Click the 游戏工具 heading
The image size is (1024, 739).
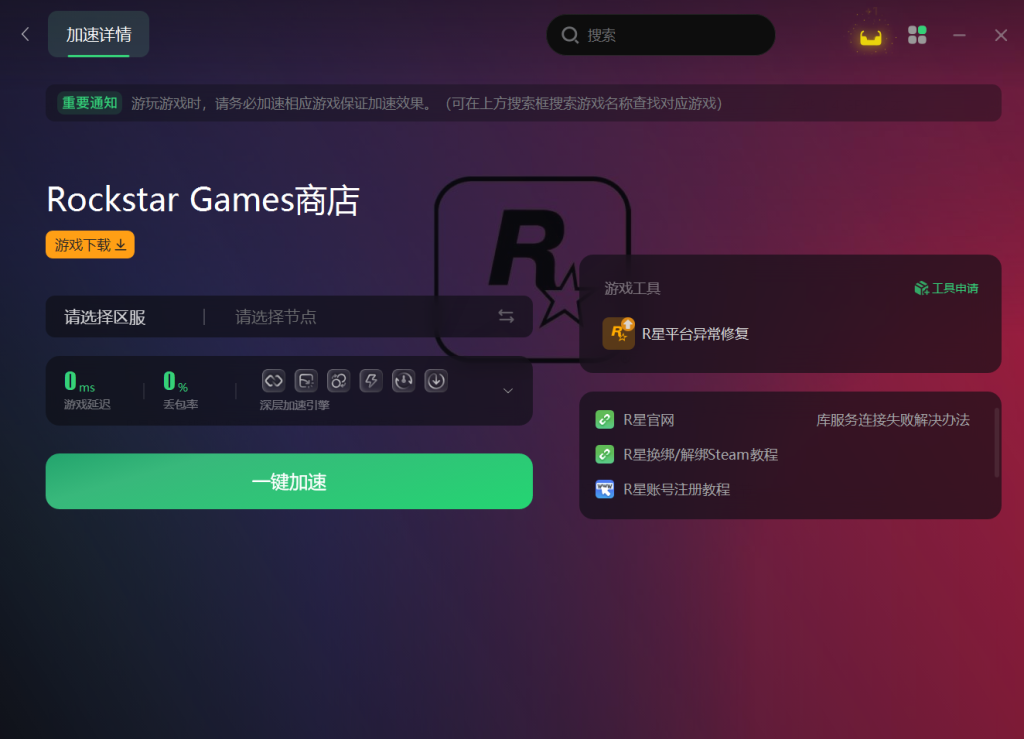pyautogui.click(x=632, y=289)
